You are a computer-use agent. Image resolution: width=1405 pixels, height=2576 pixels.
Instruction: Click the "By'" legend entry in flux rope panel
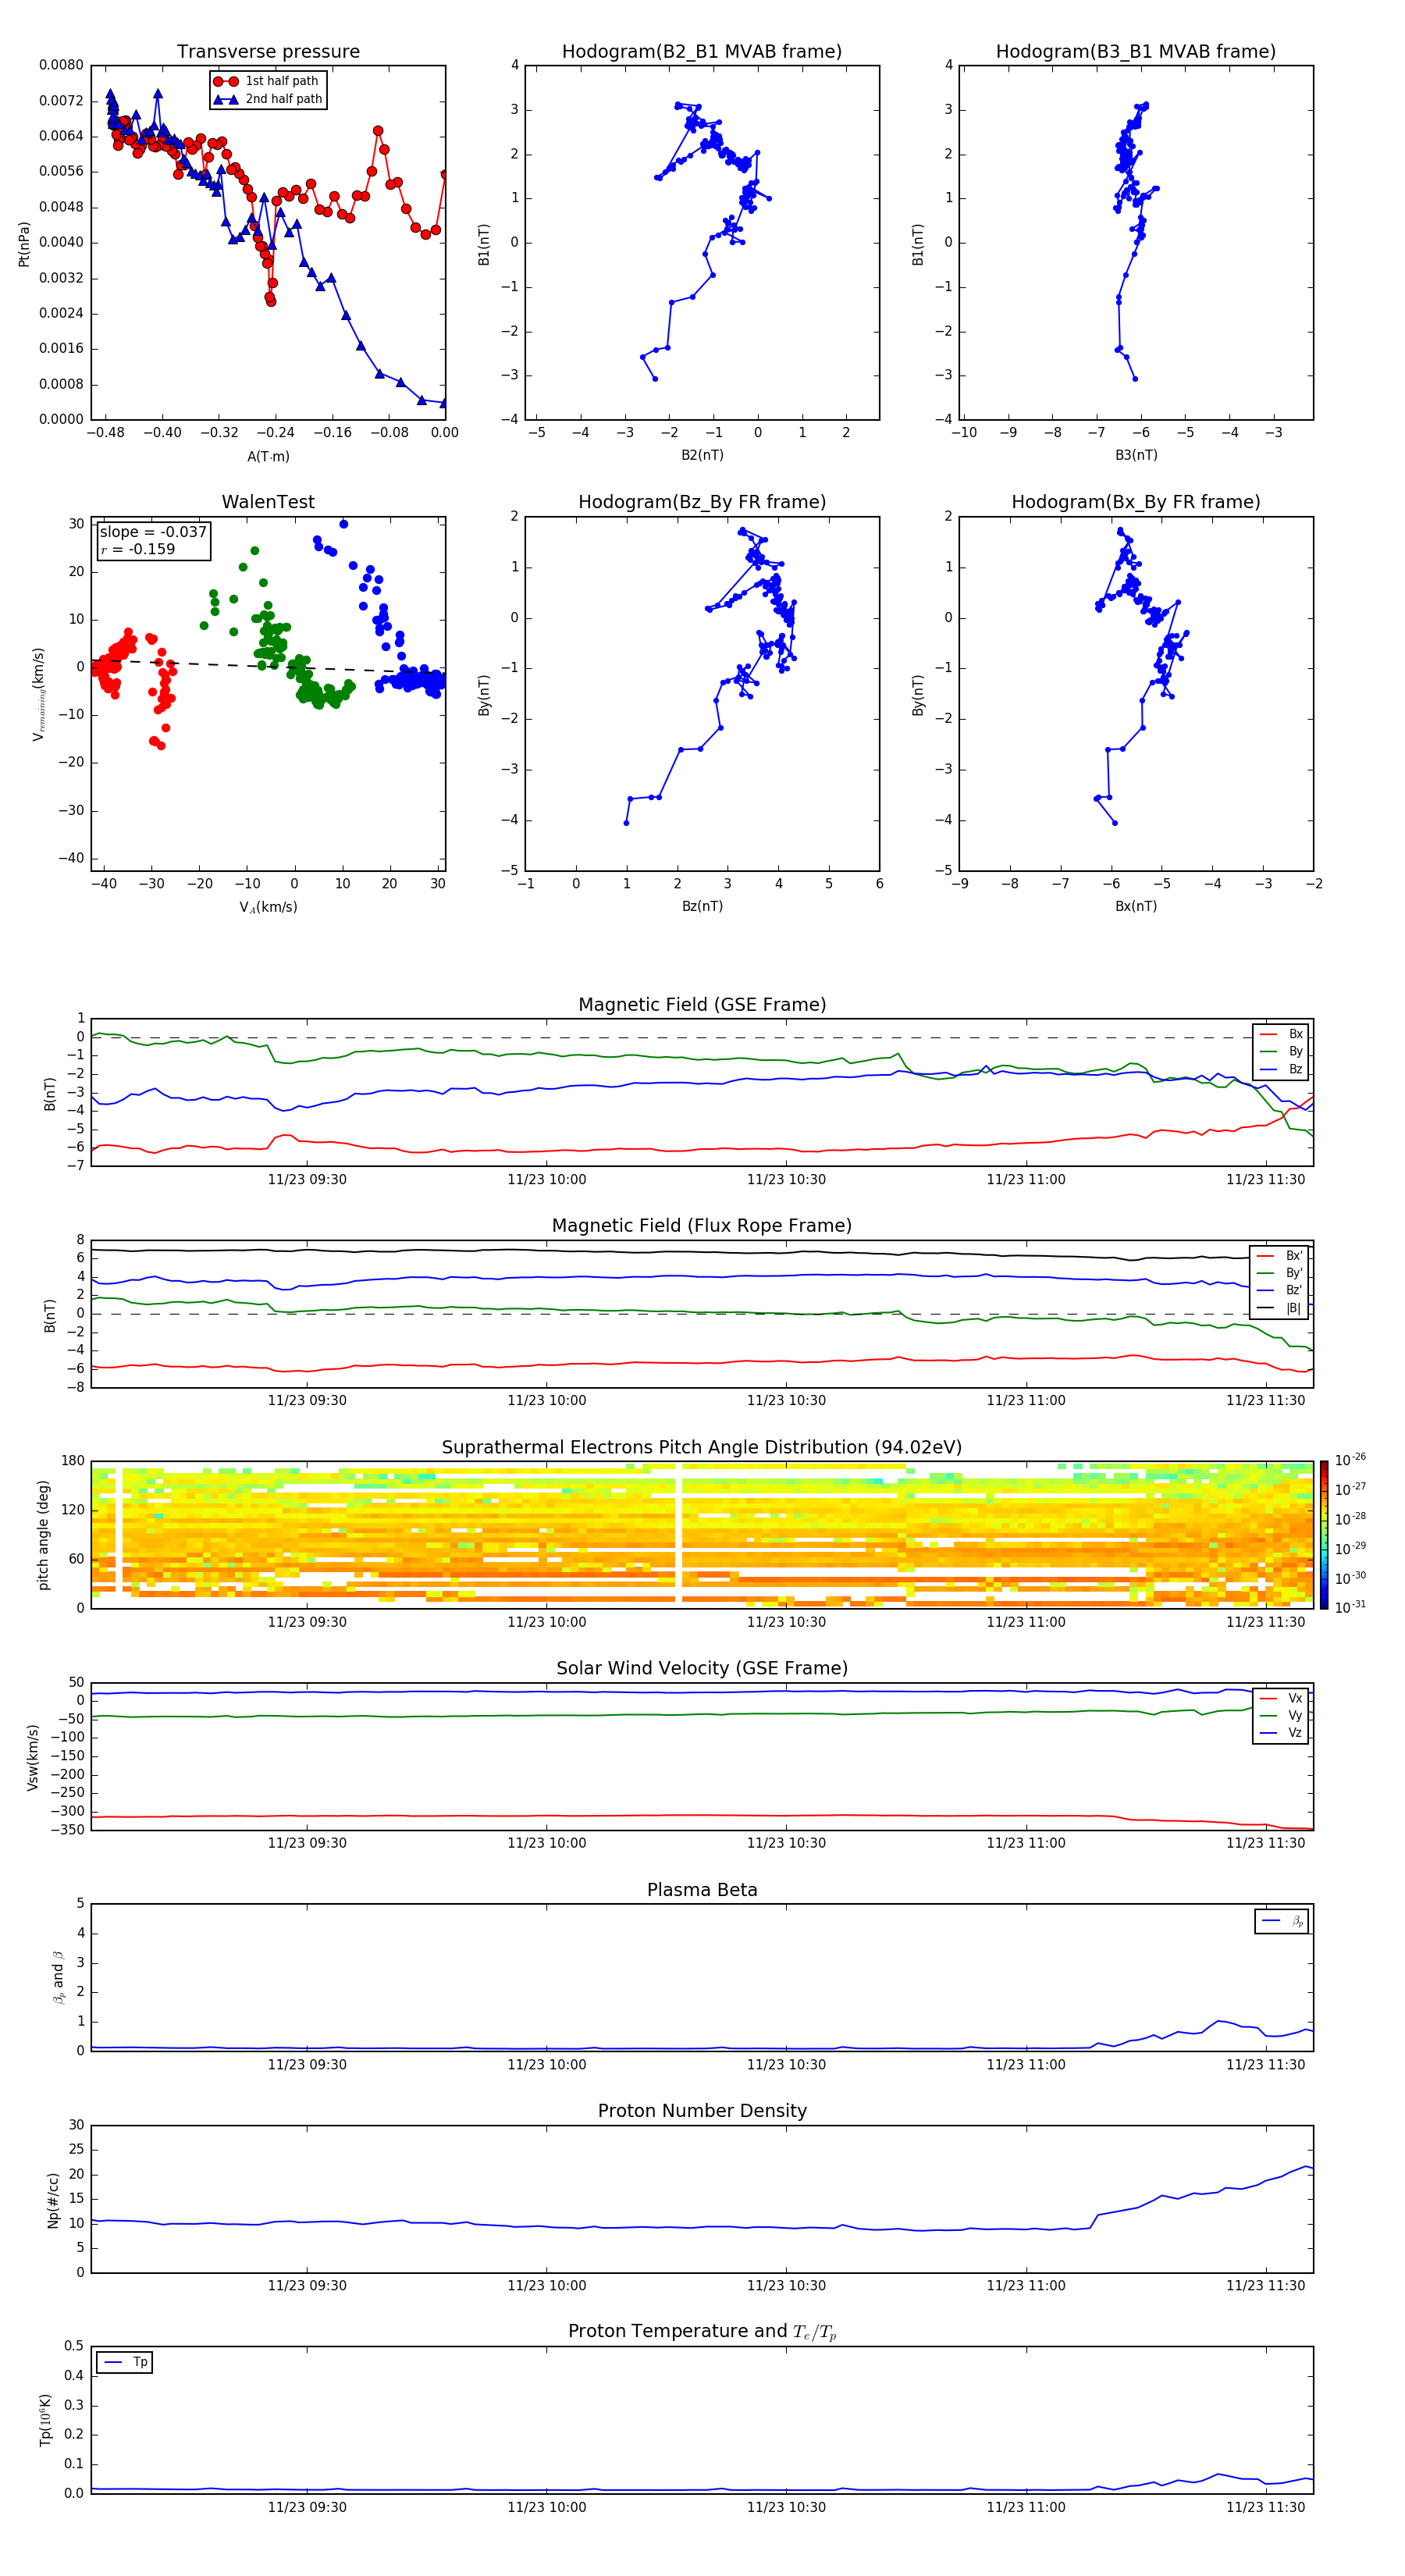coord(1280,1273)
